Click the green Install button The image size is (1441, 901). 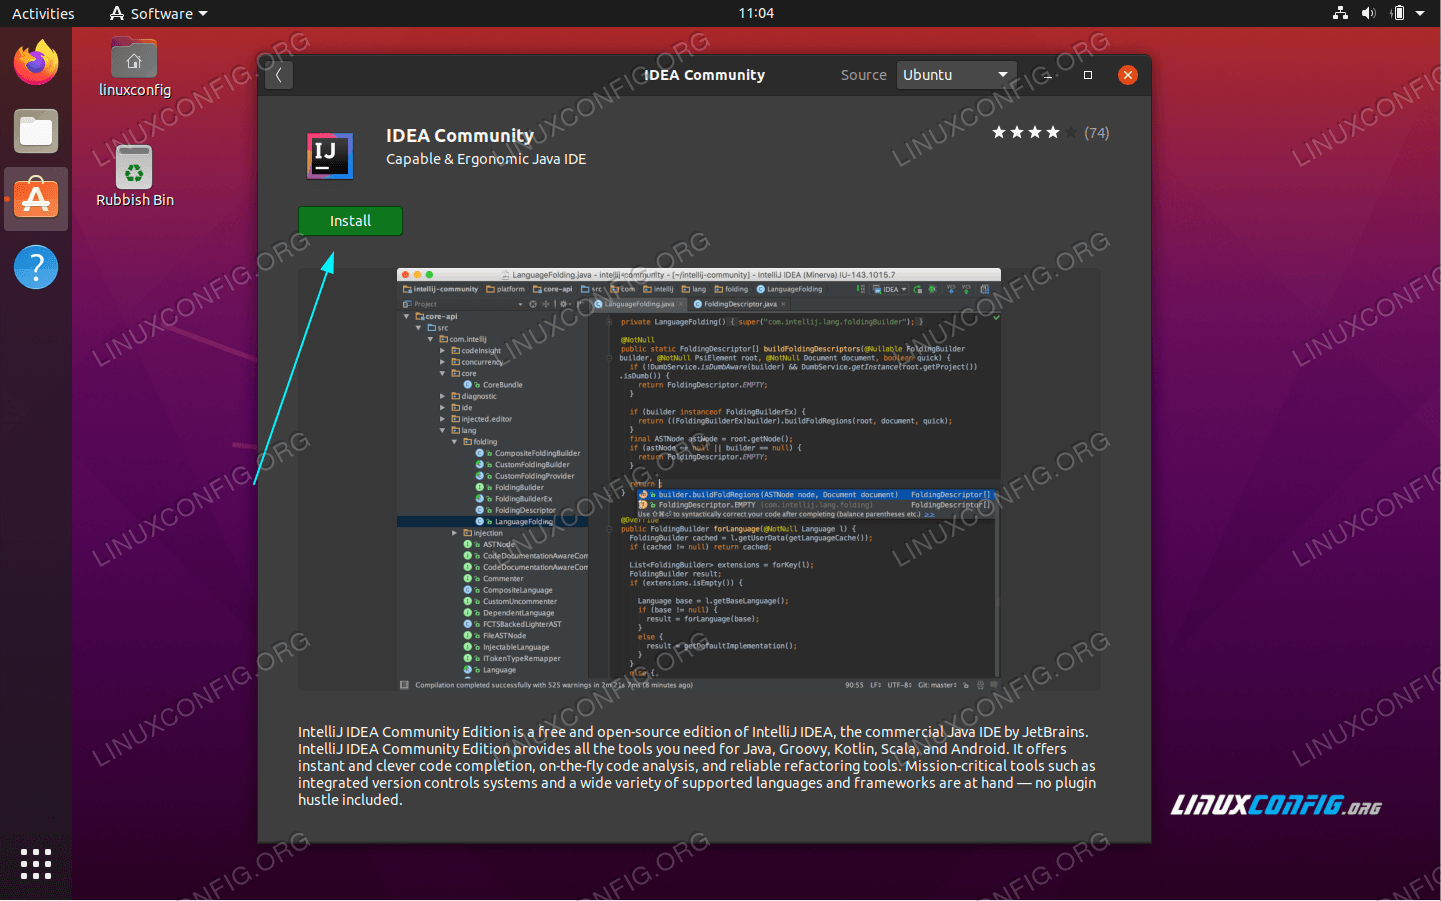(350, 221)
